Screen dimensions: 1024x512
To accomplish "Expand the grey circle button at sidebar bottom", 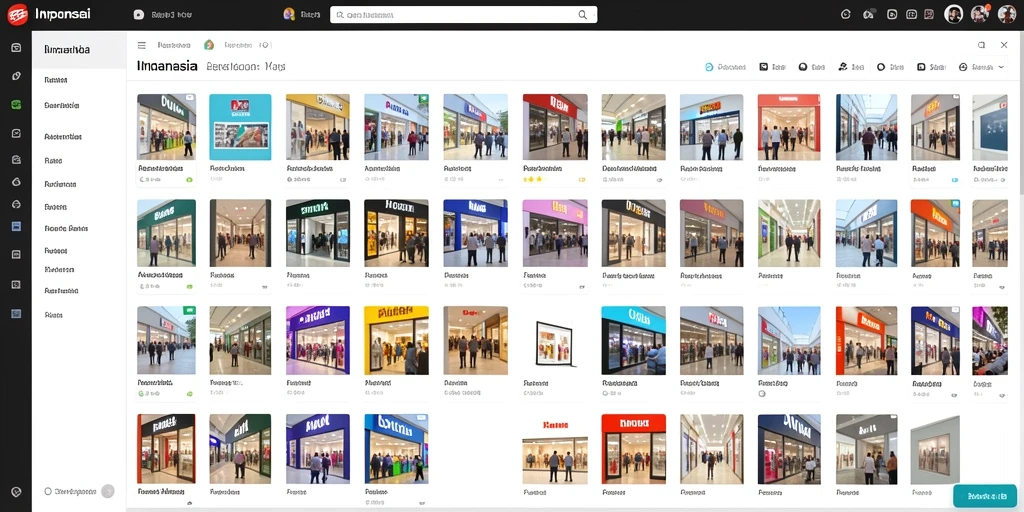I will pyautogui.click(x=108, y=491).
